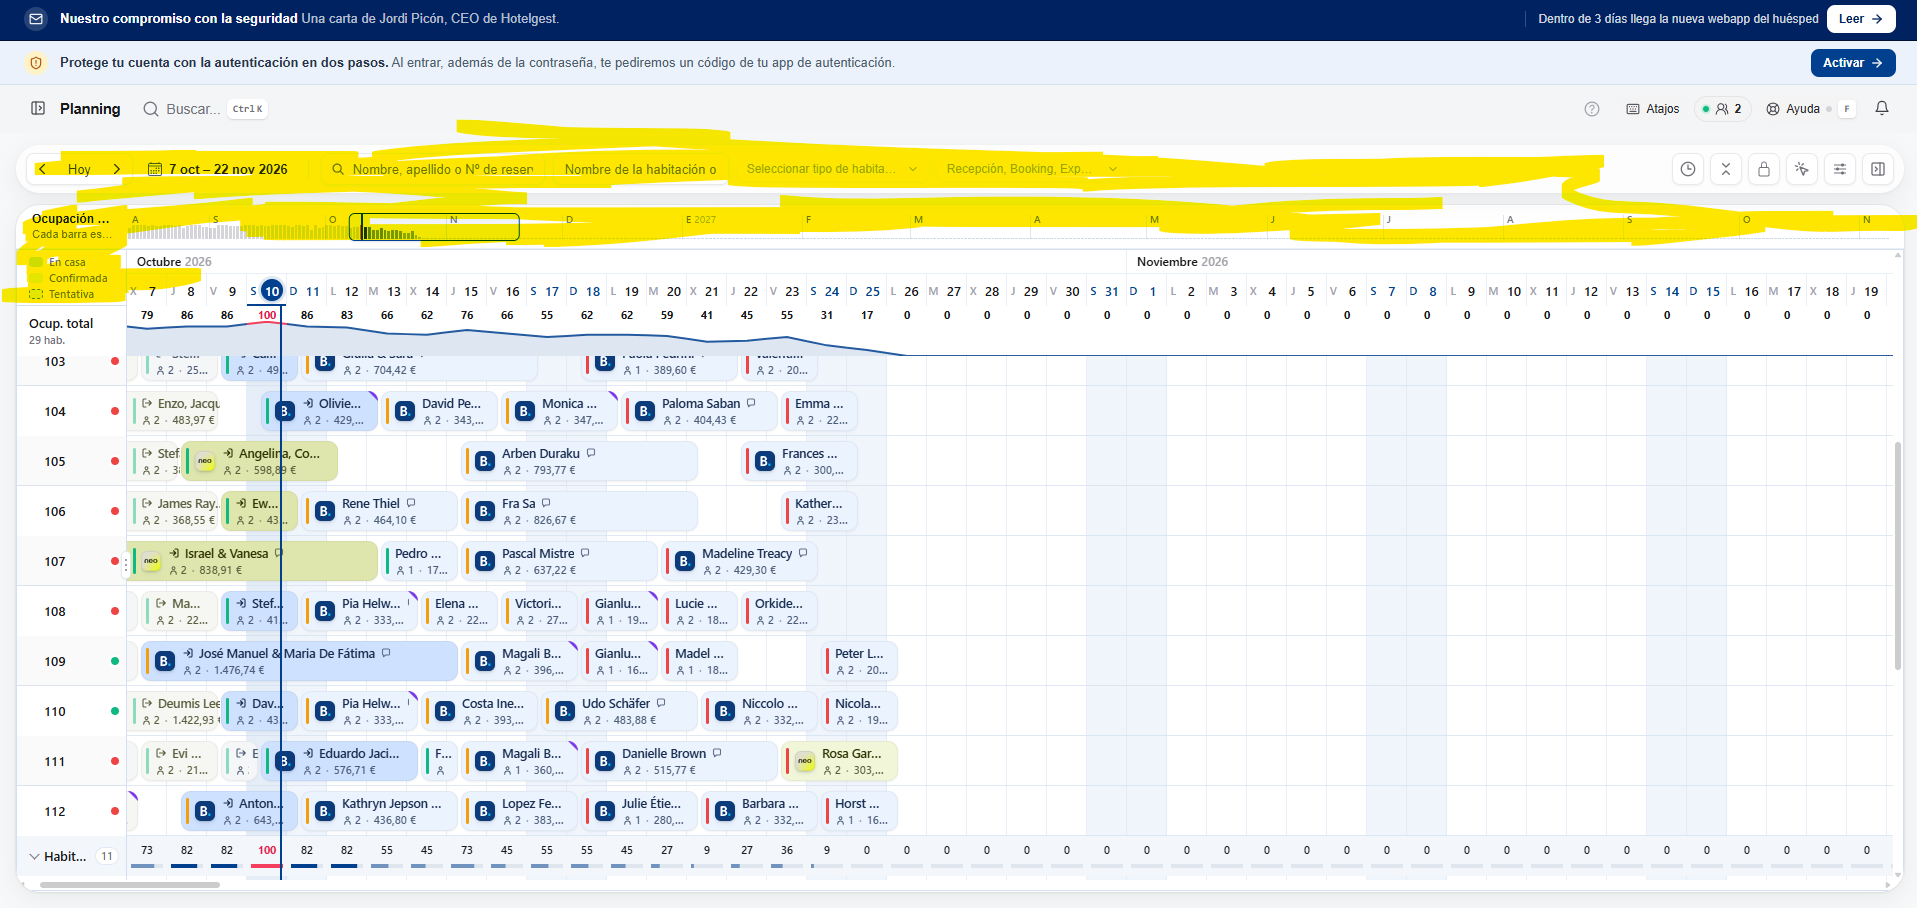This screenshot has height=908, width=1917.
Task: Toggle the padlock lock icon
Action: point(1764,169)
